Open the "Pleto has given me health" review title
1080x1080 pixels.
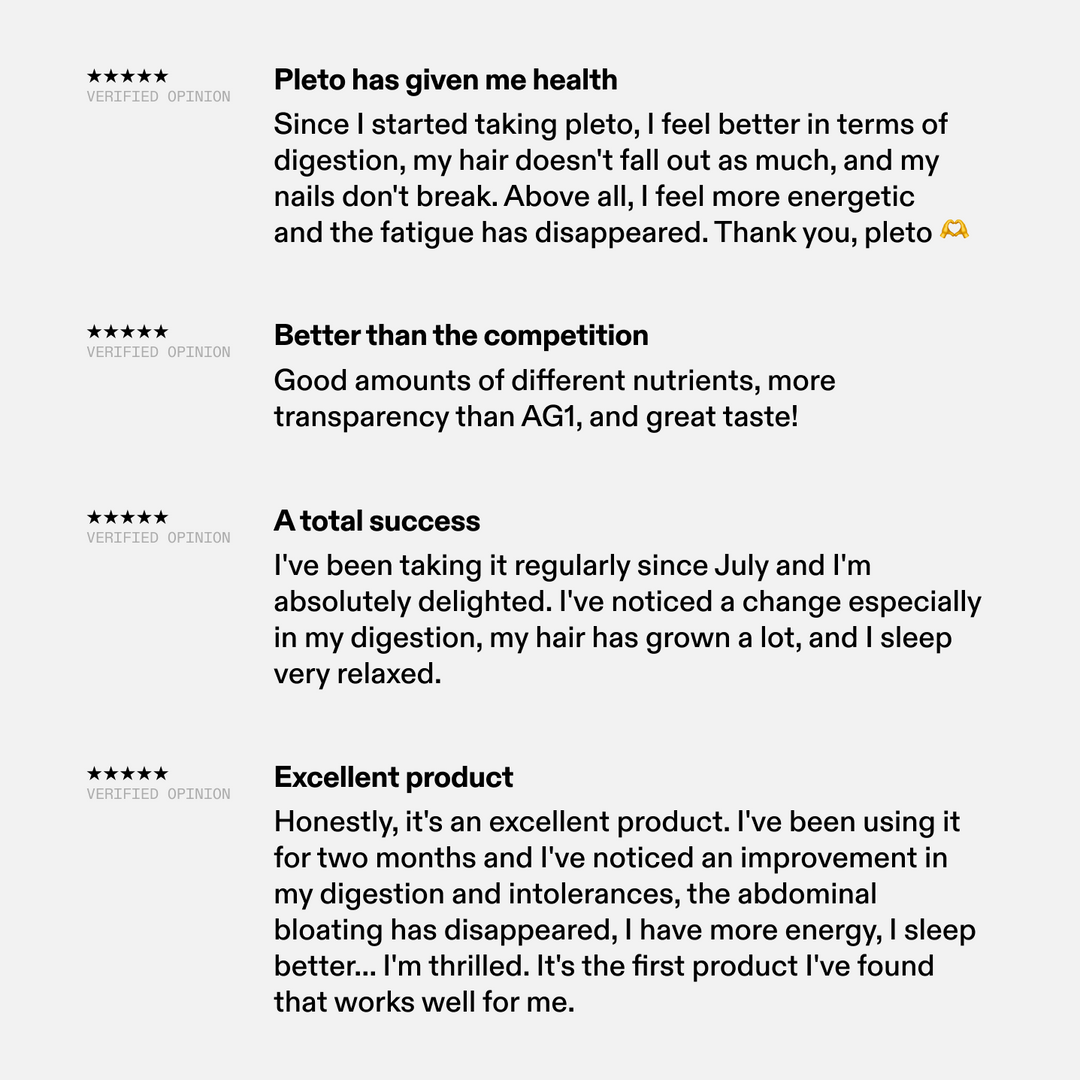click(x=445, y=80)
